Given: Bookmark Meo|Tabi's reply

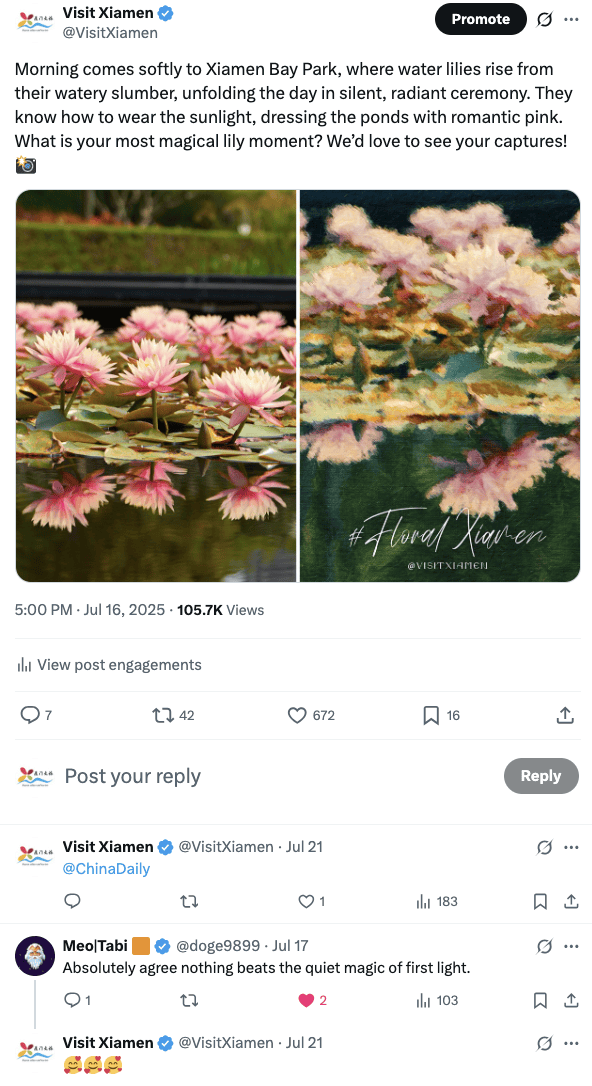Looking at the screenshot, I should (x=540, y=1000).
